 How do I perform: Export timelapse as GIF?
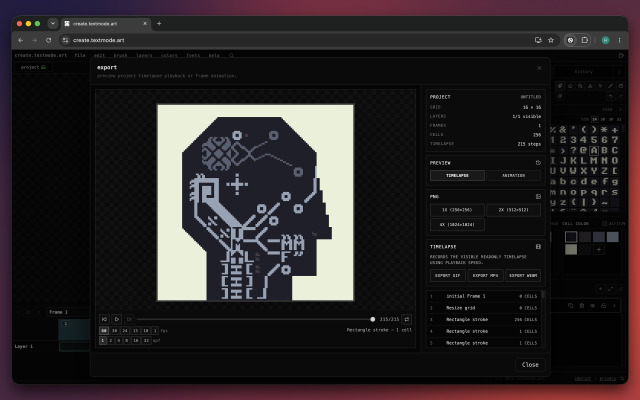coord(447,276)
